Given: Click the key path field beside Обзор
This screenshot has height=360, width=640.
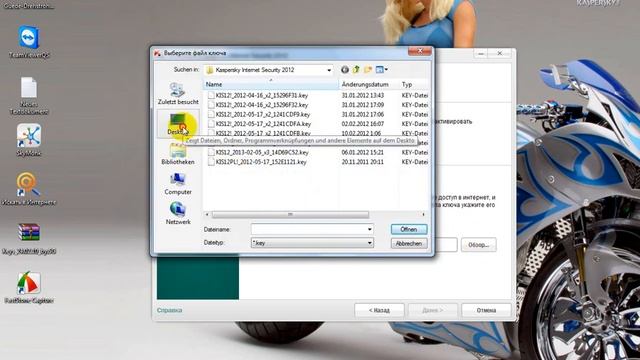Looking at the screenshot, I should click(446, 245).
